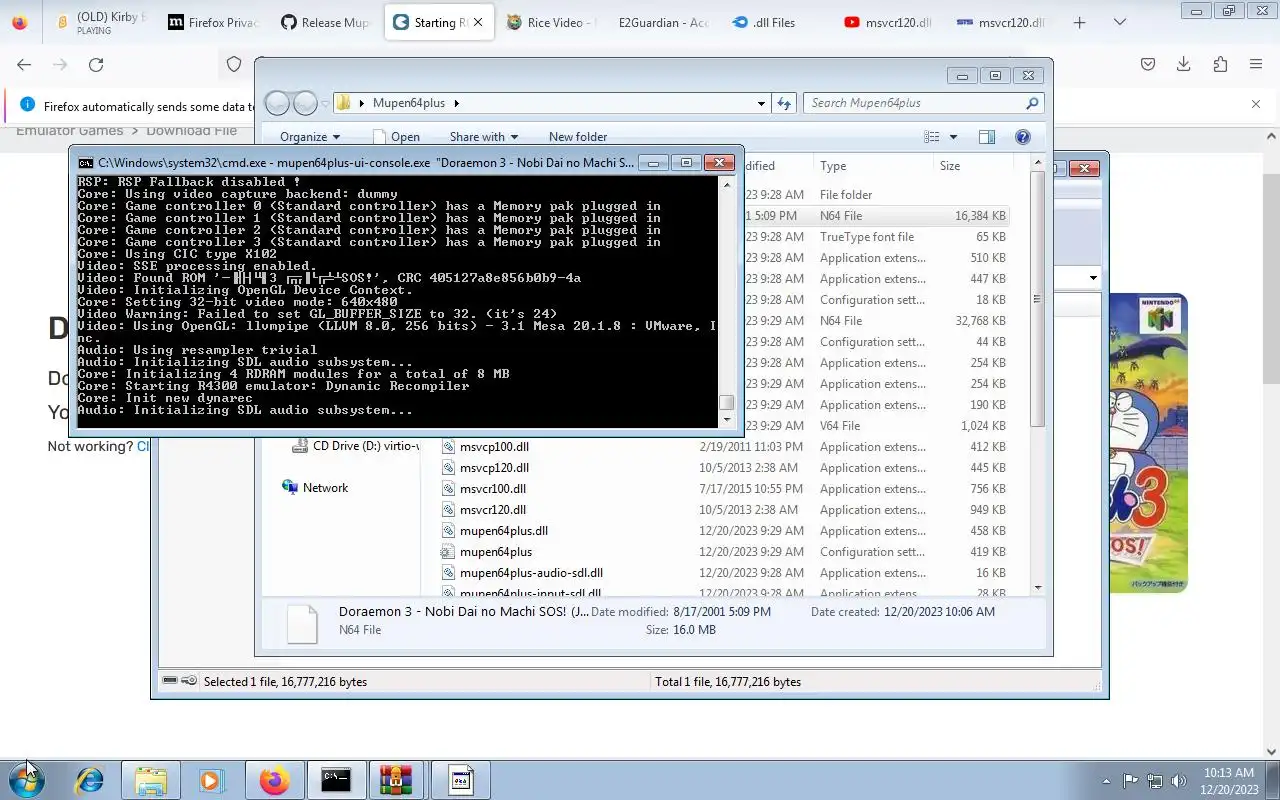The image size is (1280, 800).
Task: Select mupen64plus.dll file
Action: point(504,531)
